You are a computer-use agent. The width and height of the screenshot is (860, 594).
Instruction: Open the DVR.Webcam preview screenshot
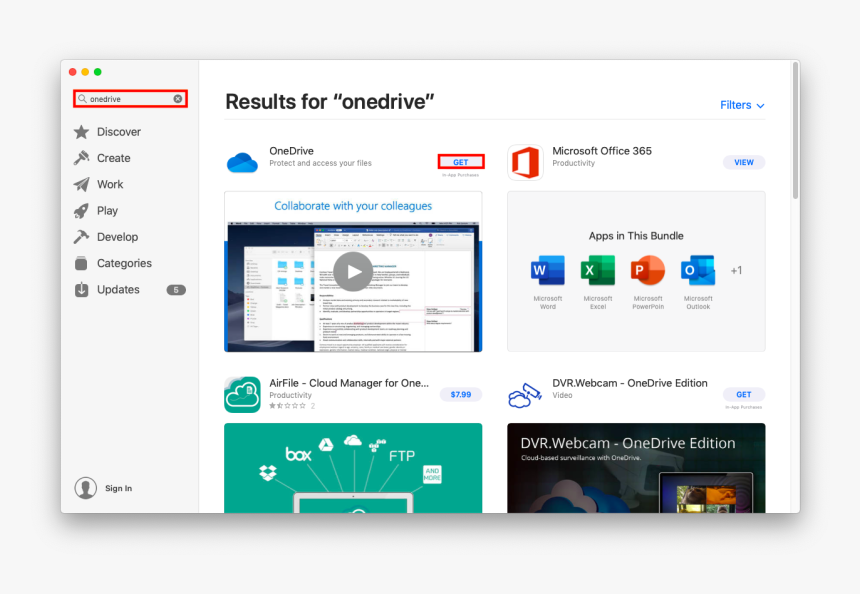pyautogui.click(x=636, y=468)
